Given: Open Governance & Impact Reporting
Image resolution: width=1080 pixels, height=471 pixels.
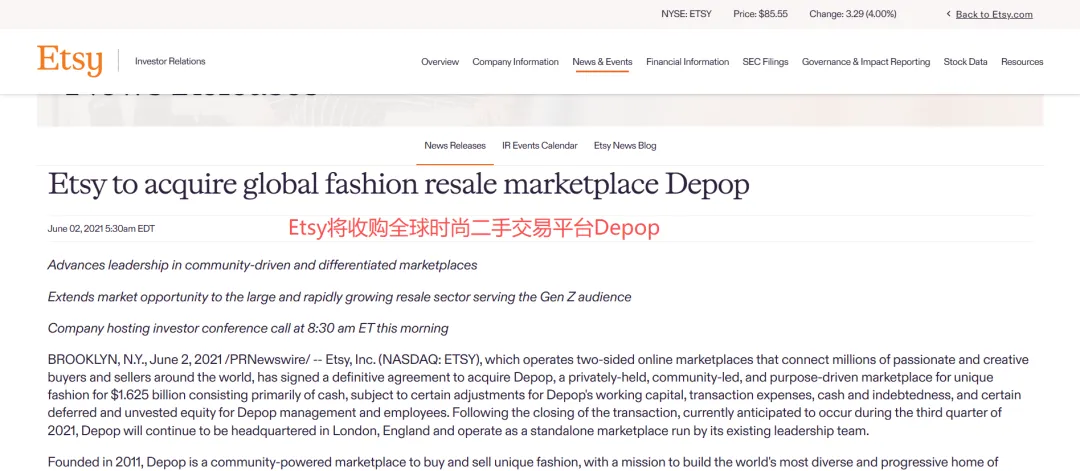Looking at the screenshot, I should [866, 62].
